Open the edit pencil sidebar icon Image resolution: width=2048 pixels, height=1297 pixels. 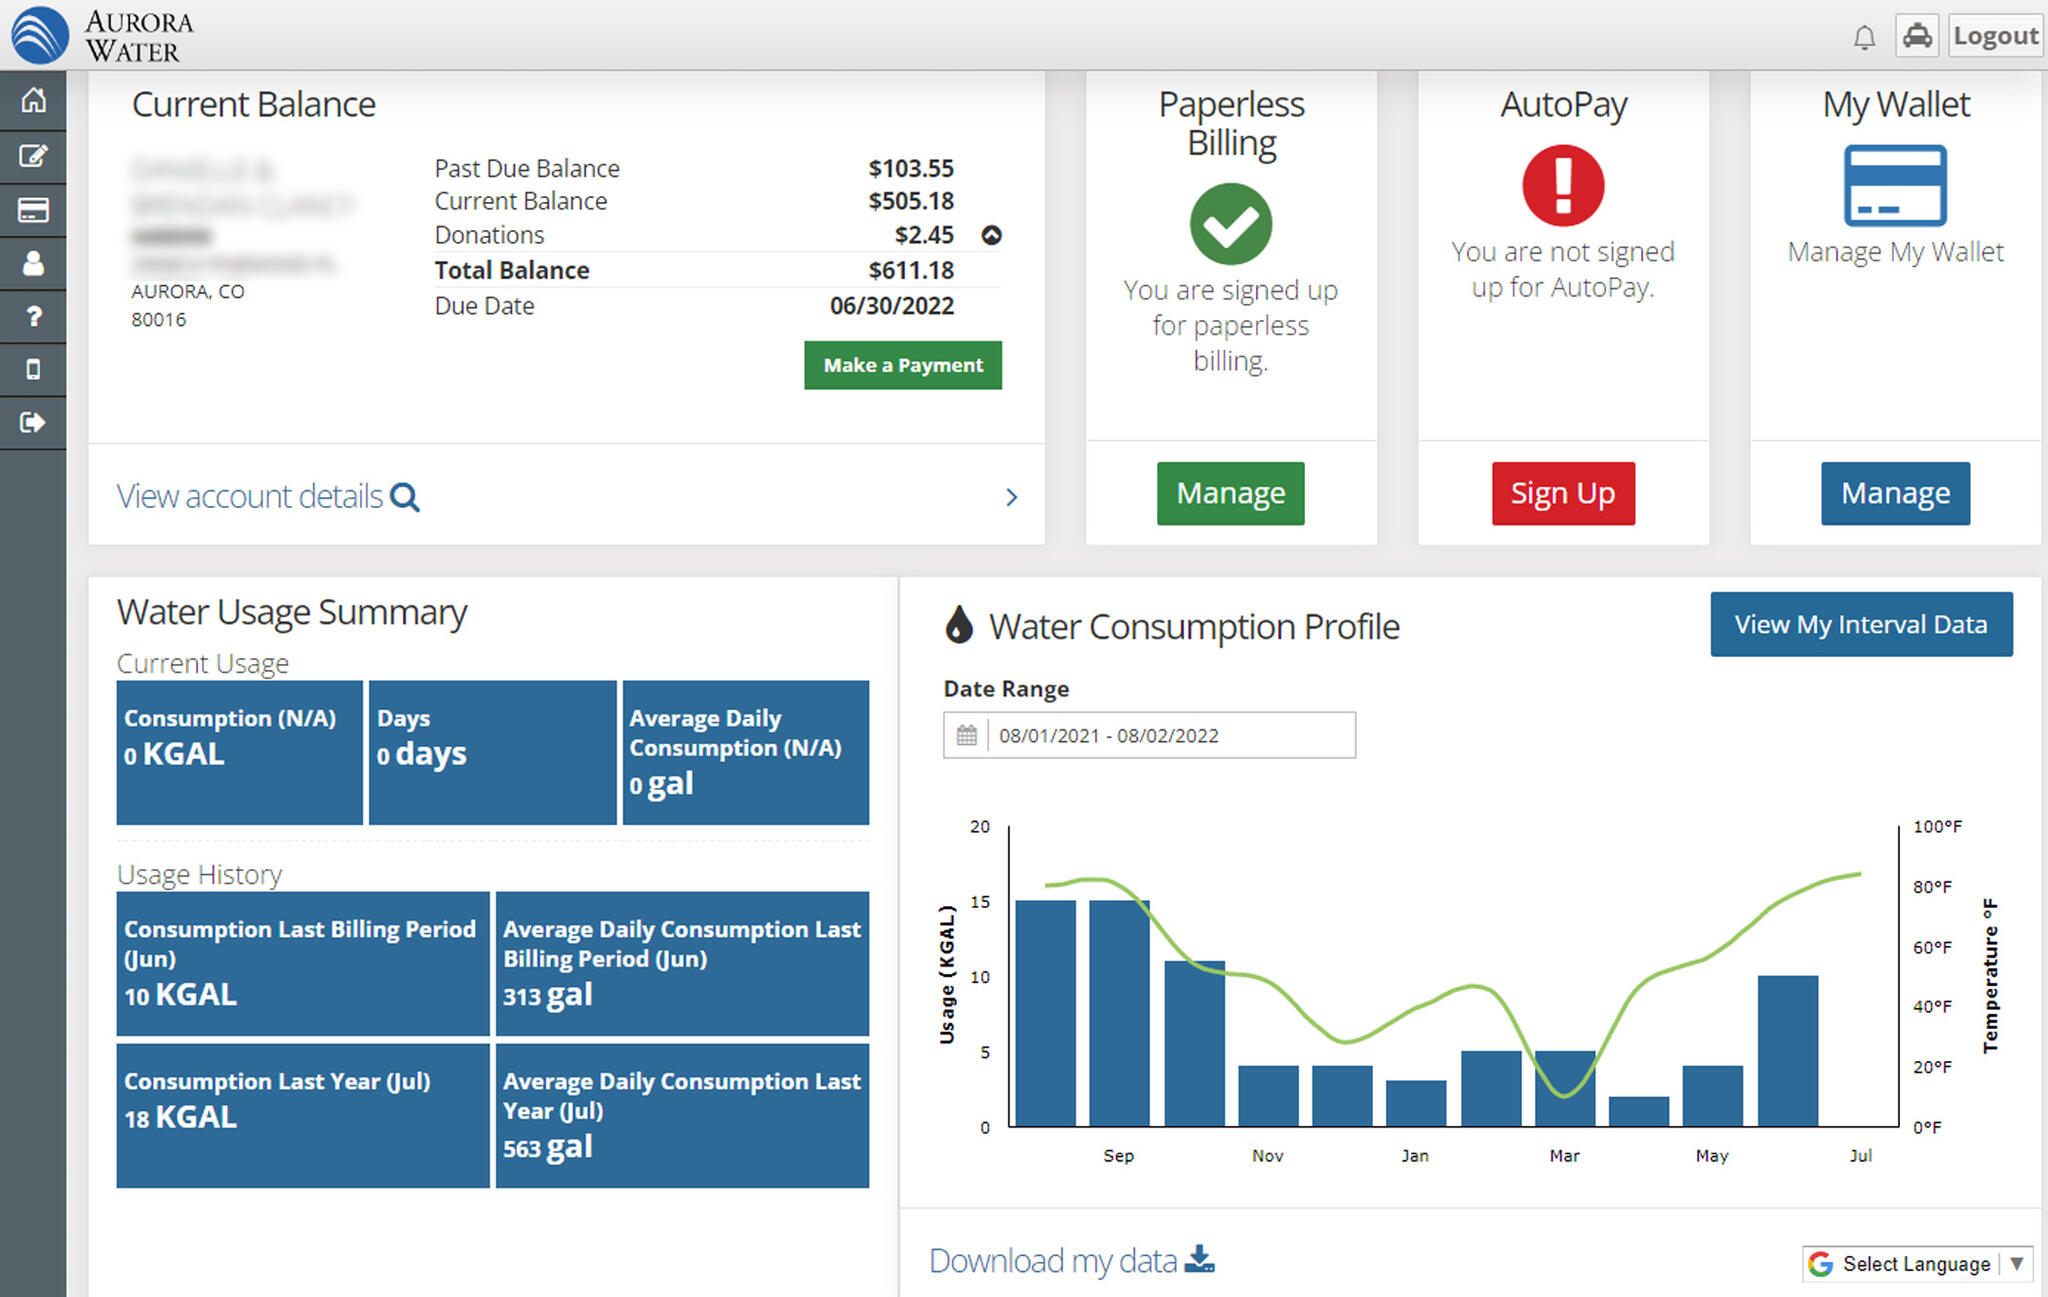(33, 155)
